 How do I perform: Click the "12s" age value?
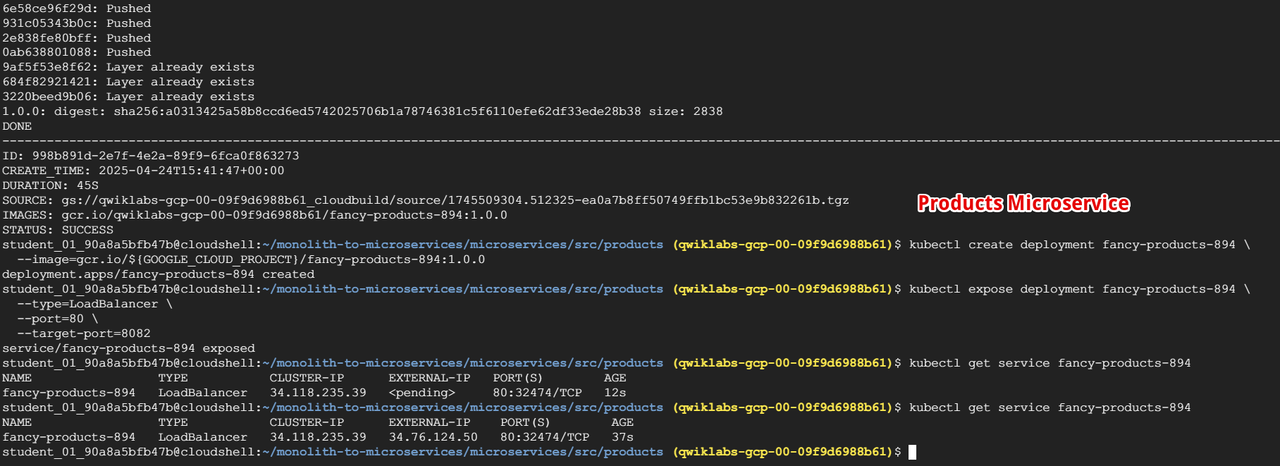(x=615, y=392)
